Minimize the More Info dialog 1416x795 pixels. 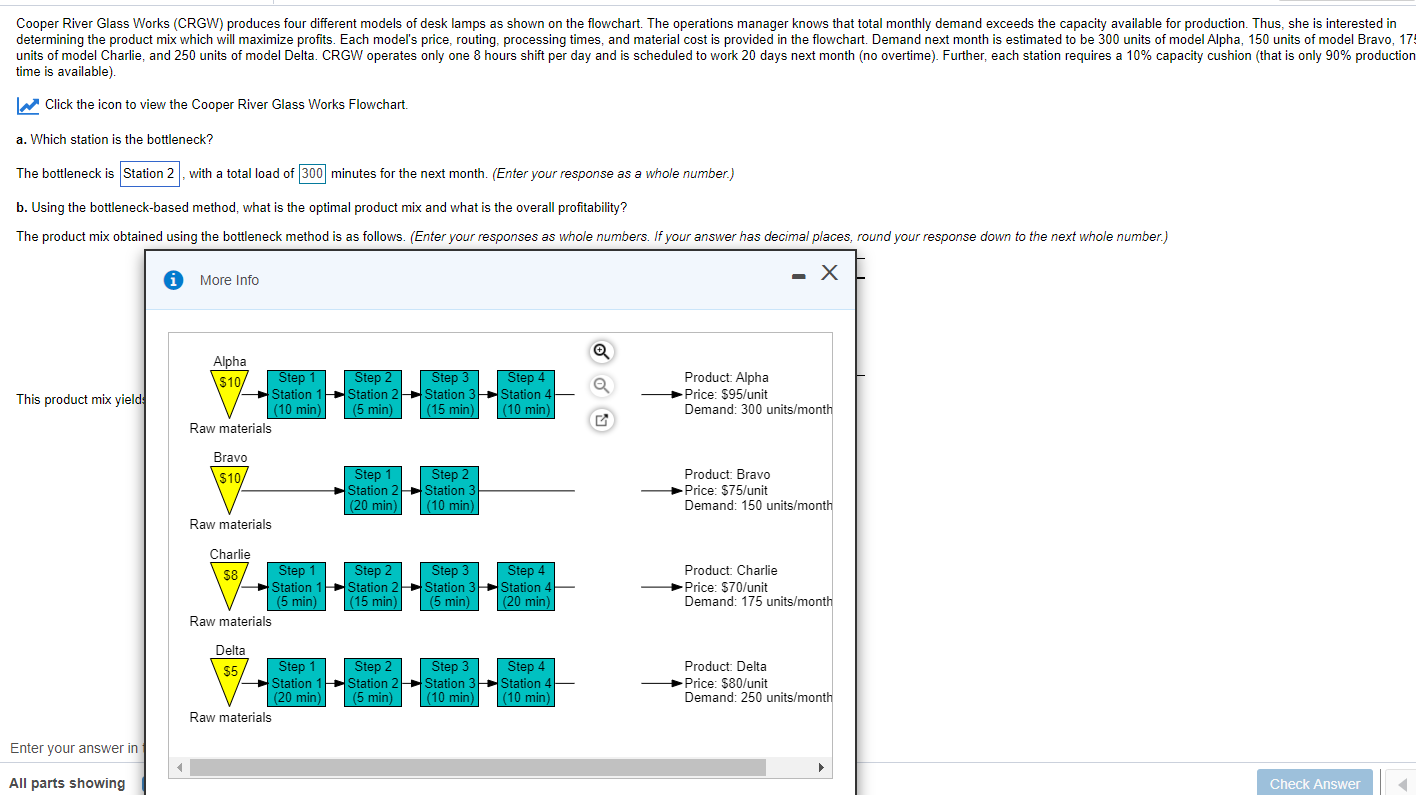798,275
